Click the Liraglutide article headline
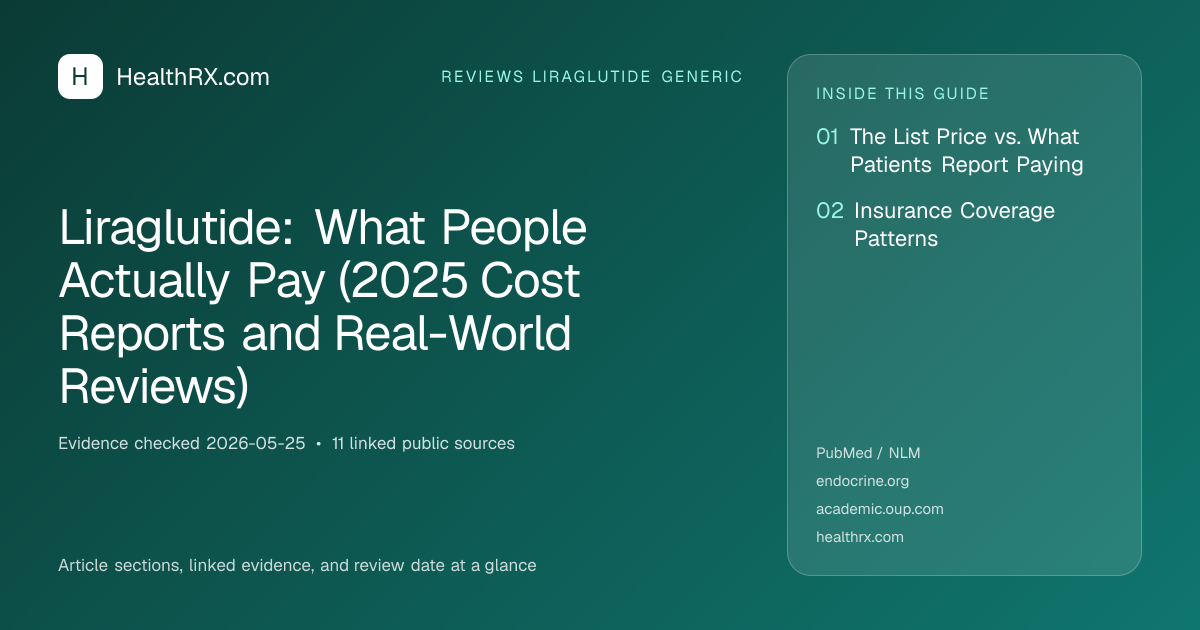1200x630 pixels. (323, 309)
